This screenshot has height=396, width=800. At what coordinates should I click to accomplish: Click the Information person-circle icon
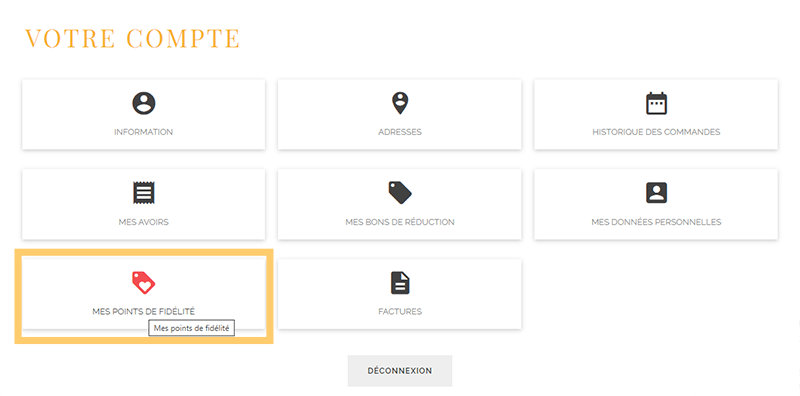point(143,103)
